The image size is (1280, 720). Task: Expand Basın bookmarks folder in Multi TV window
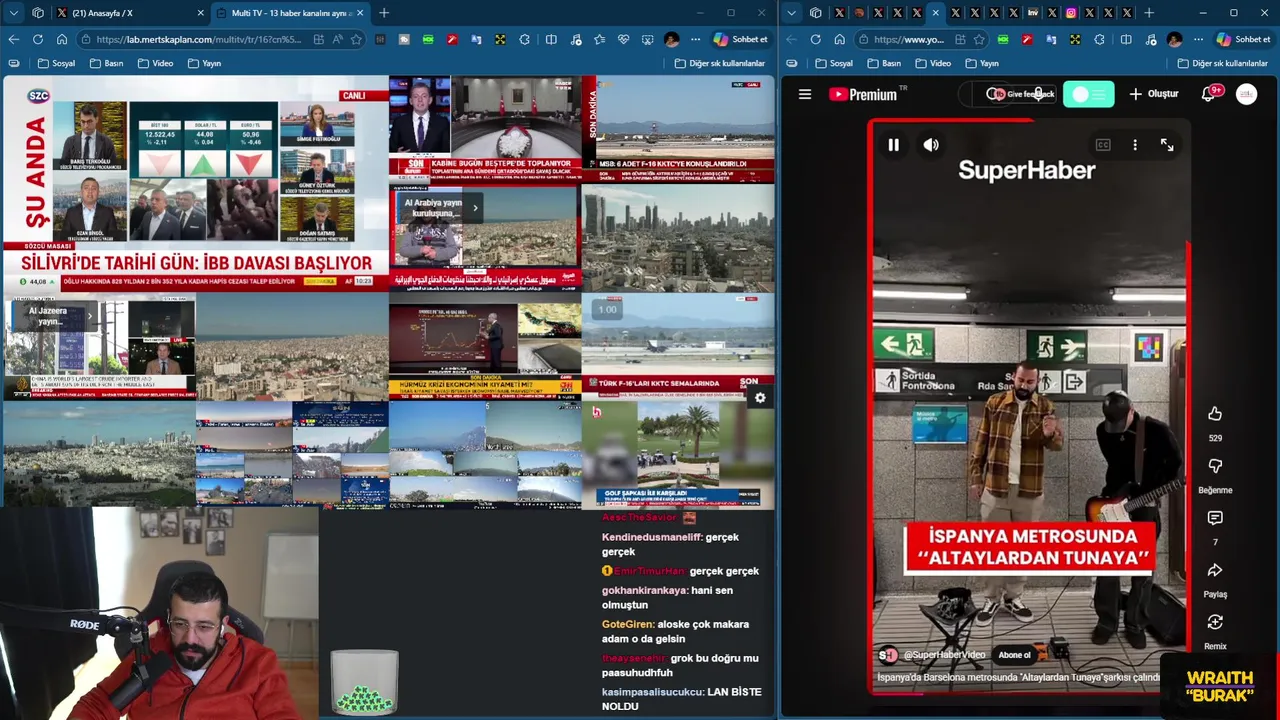107,63
